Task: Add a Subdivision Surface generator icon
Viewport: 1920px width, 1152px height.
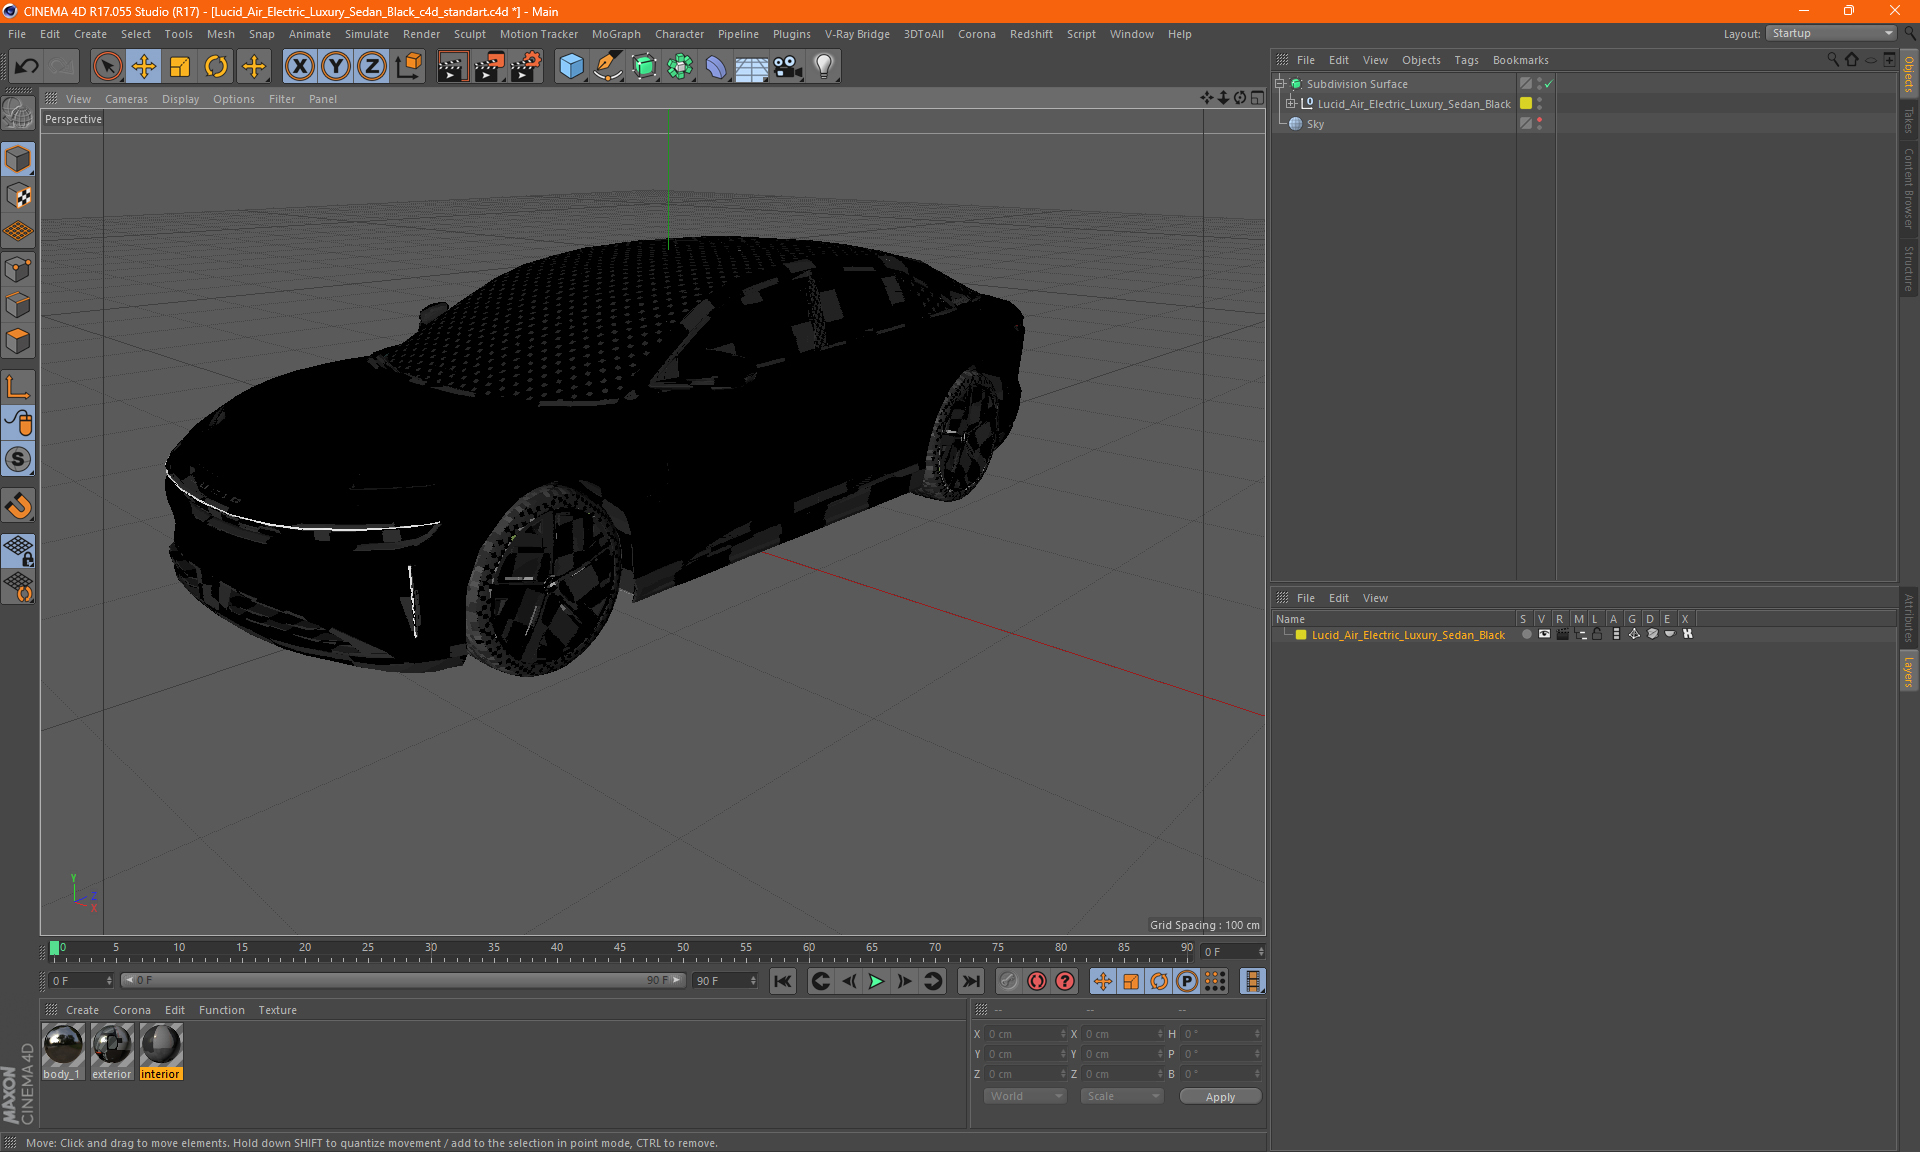Action: tap(644, 67)
